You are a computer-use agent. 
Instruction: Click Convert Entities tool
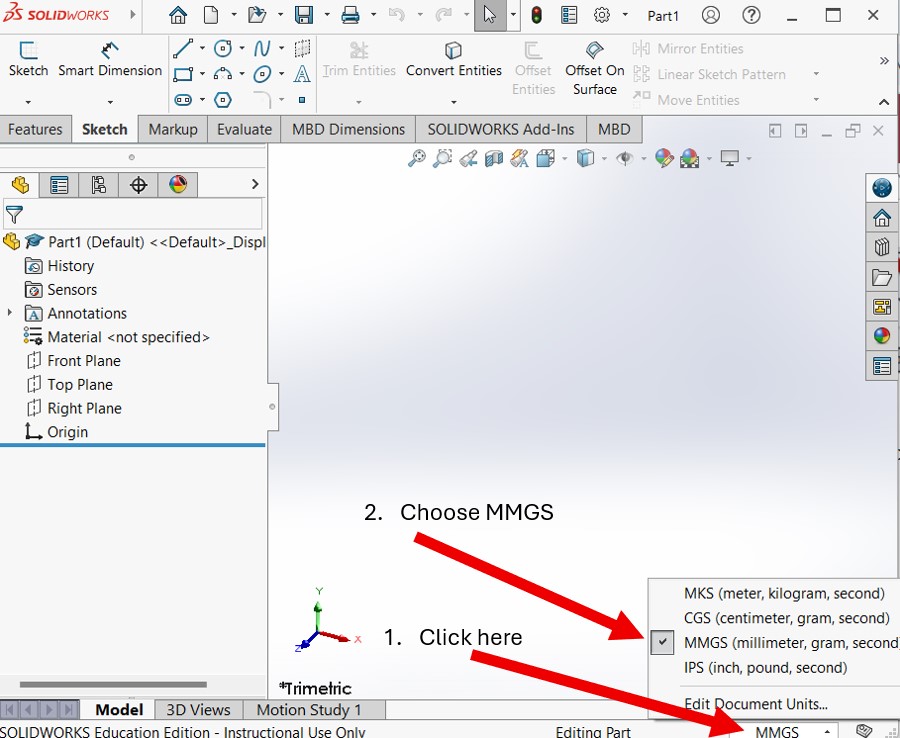[453, 60]
